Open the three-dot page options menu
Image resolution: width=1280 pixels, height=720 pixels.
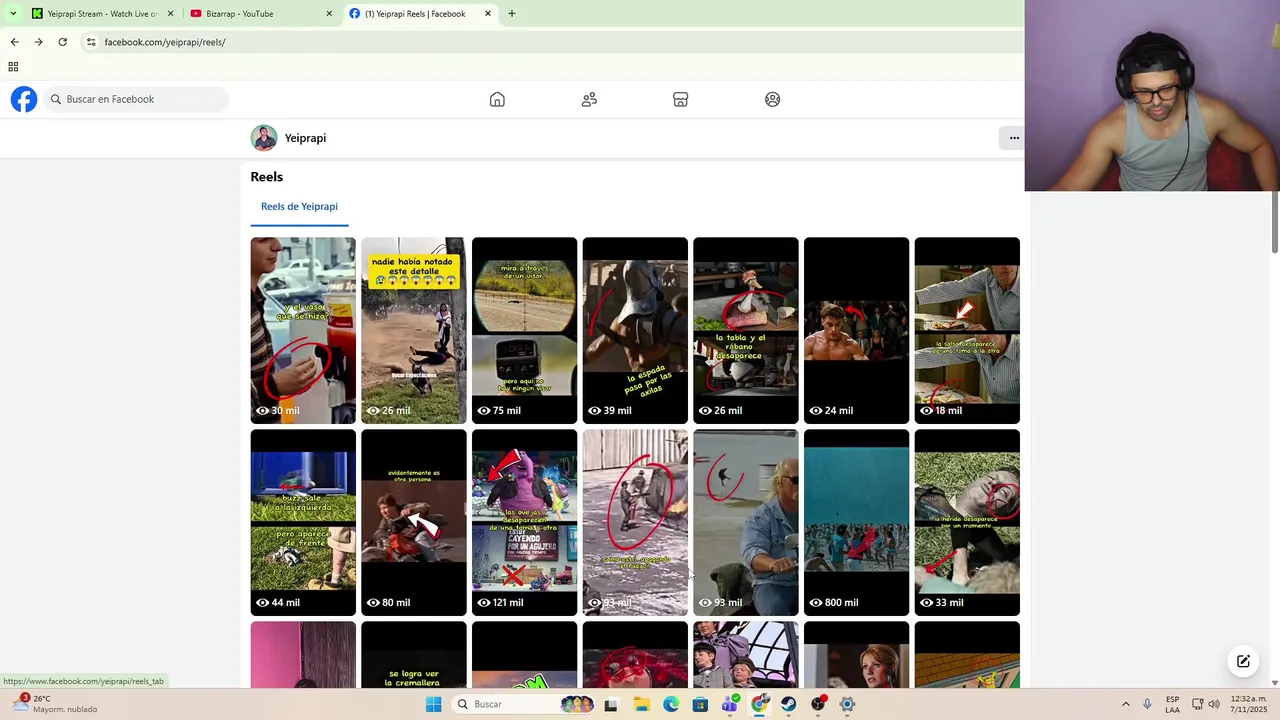click(1014, 138)
